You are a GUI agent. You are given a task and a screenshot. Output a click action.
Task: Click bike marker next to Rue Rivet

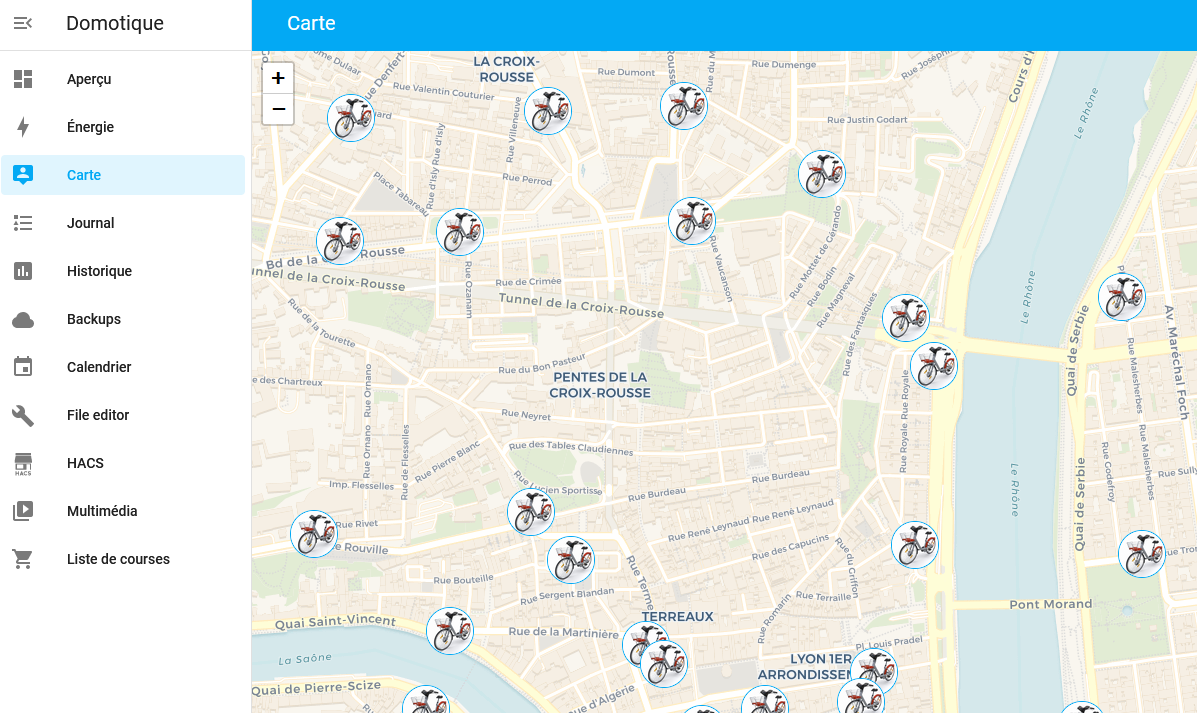tap(315, 534)
